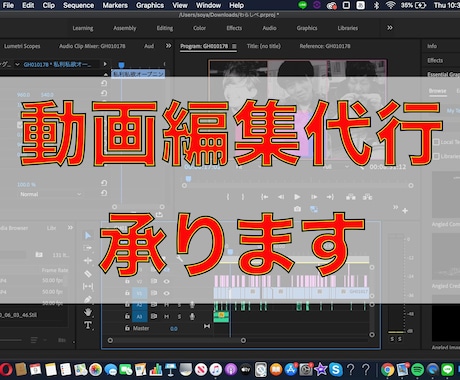
Task: Toggle the Effect Controls timeline view arrow
Action: click(x=105, y=64)
